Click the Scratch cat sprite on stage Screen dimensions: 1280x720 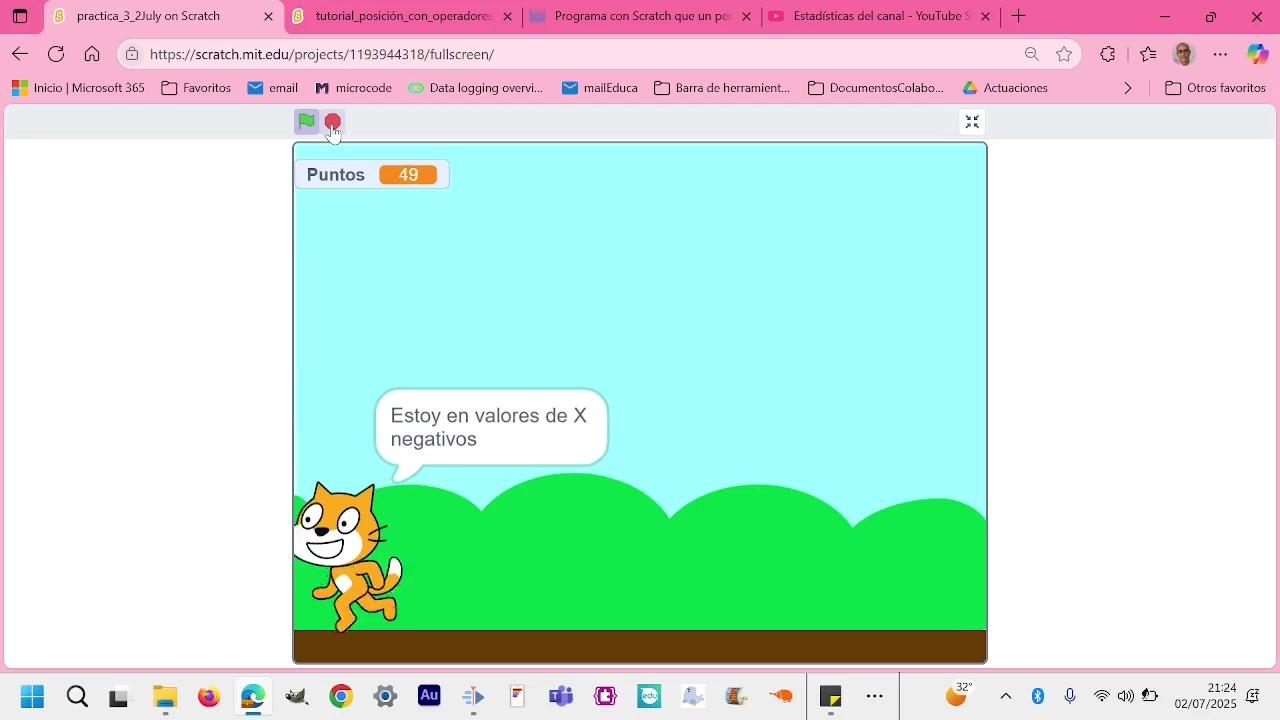click(349, 556)
